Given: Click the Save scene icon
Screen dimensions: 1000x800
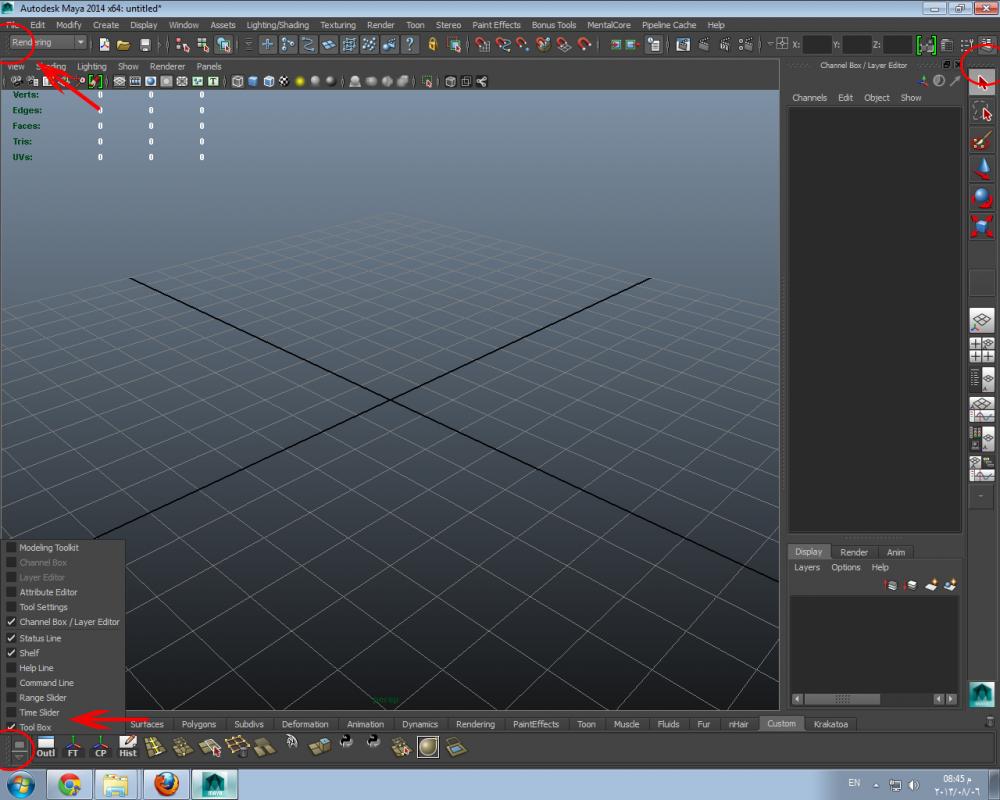Looking at the screenshot, I should pyautogui.click(x=145, y=45).
